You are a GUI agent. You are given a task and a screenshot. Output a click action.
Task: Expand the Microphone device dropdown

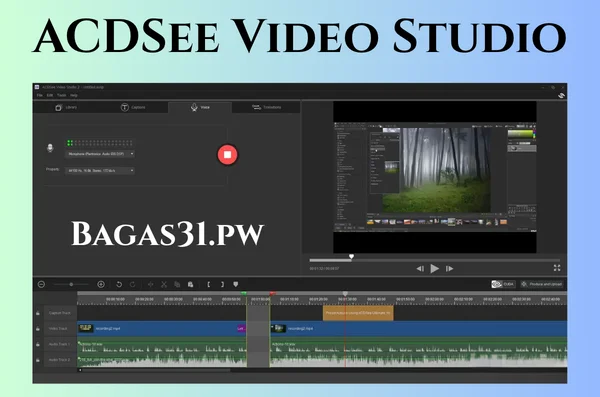coord(100,154)
